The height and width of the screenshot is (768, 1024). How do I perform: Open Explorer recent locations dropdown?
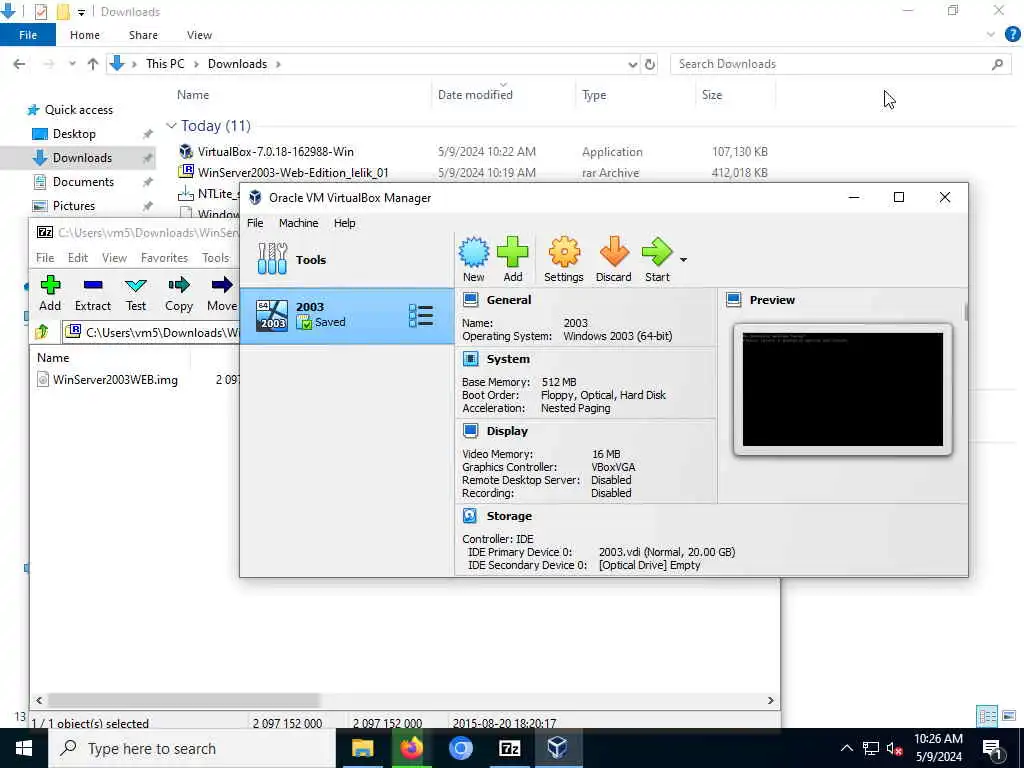pyautogui.click(x=72, y=64)
